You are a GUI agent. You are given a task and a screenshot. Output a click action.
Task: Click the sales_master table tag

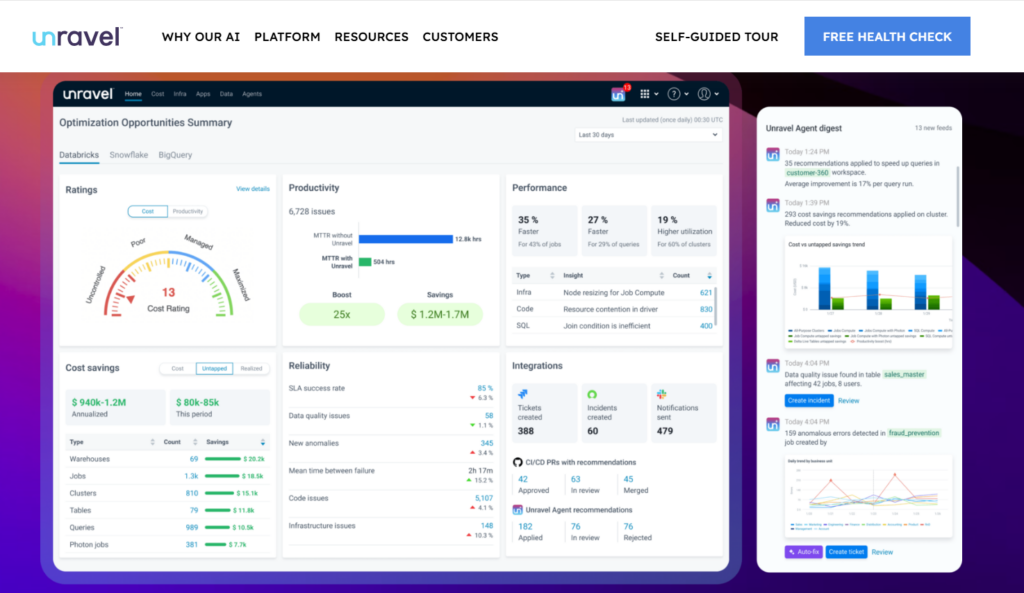[904, 375]
